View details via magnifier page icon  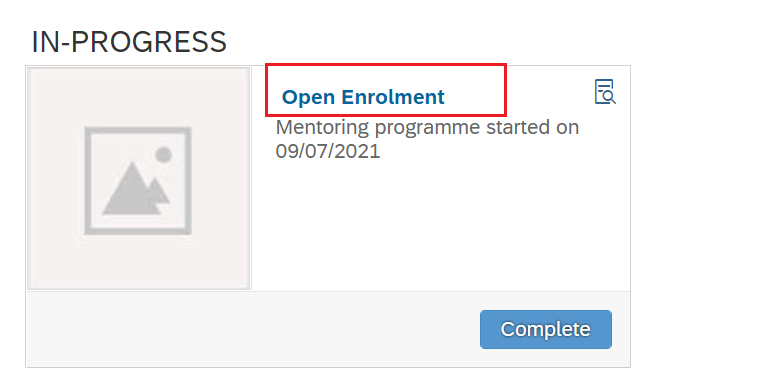pyautogui.click(x=605, y=92)
